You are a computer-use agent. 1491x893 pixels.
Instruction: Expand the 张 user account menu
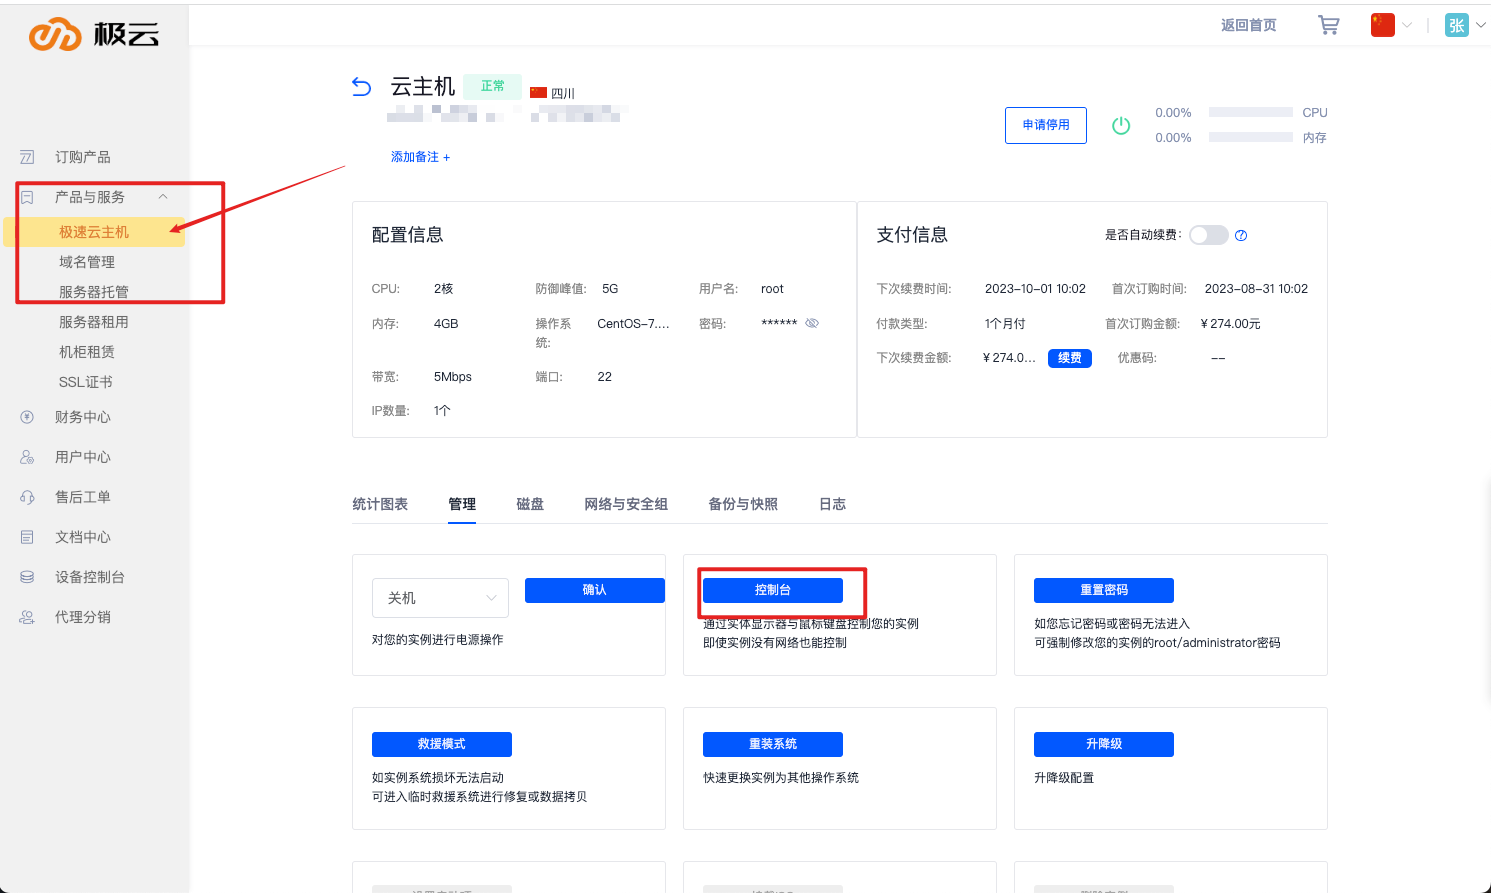coord(1465,25)
